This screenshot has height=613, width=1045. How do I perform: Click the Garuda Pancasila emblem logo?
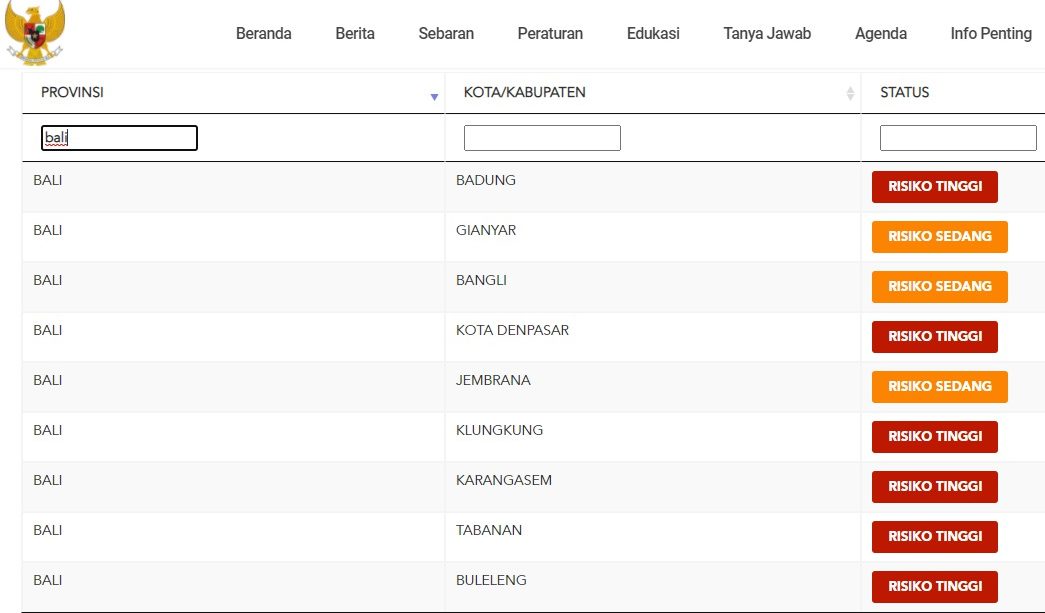coord(34,32)
